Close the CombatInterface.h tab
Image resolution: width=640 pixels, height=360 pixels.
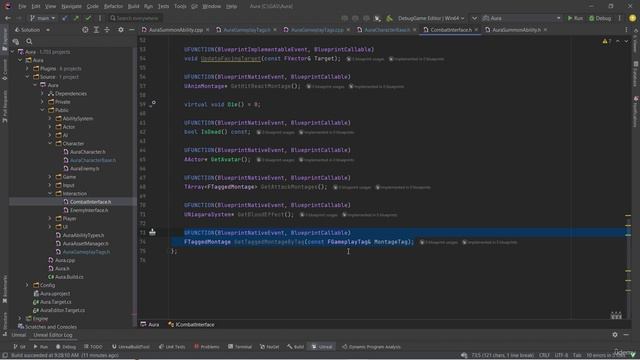point(476,30)
